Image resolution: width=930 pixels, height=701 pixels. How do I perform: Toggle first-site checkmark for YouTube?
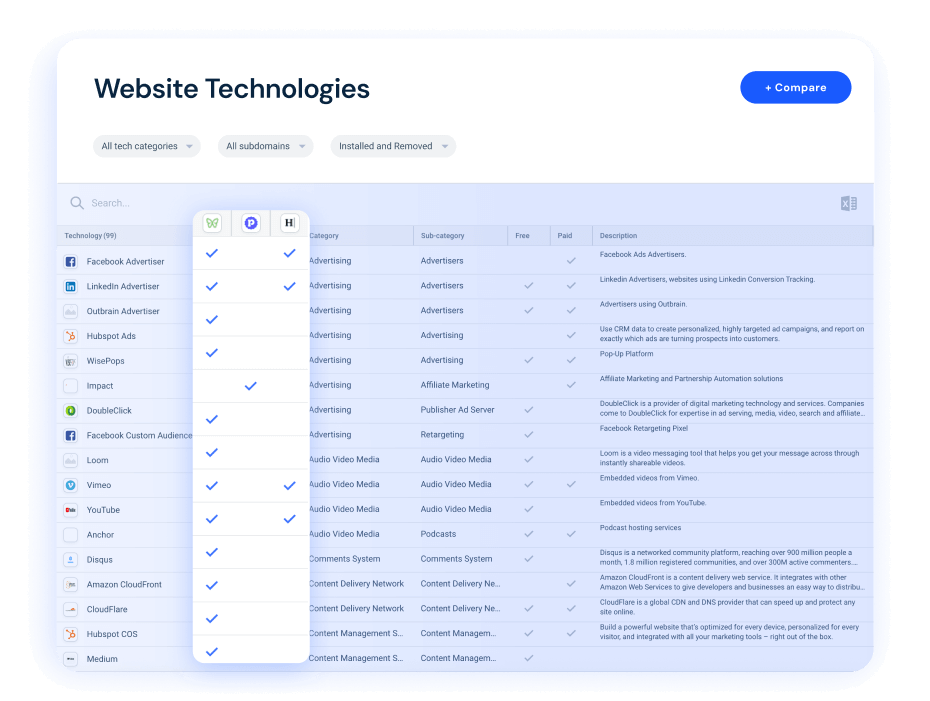212,519
